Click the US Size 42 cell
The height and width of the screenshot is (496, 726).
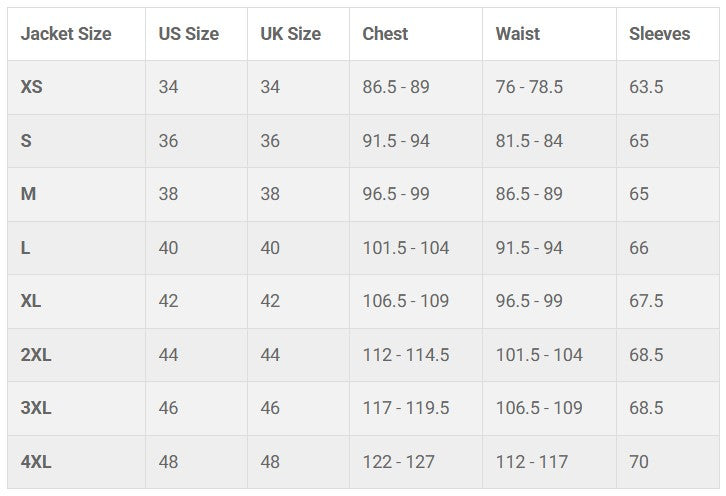point(168,301)
